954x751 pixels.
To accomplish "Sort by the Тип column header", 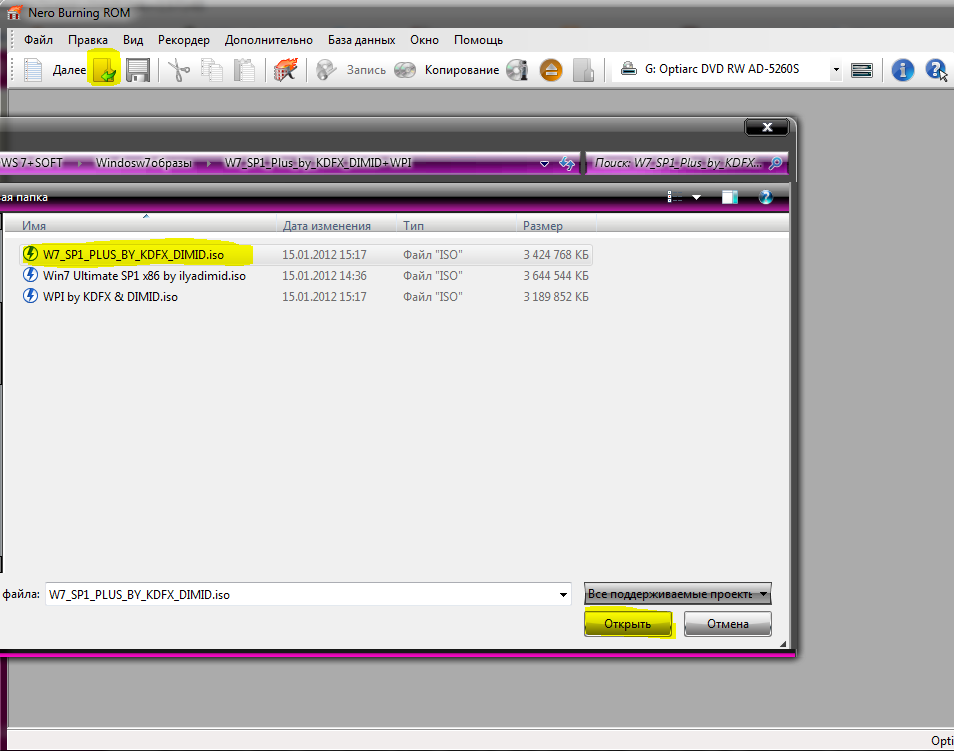I will pyautogui.click(x=456, y=226).
